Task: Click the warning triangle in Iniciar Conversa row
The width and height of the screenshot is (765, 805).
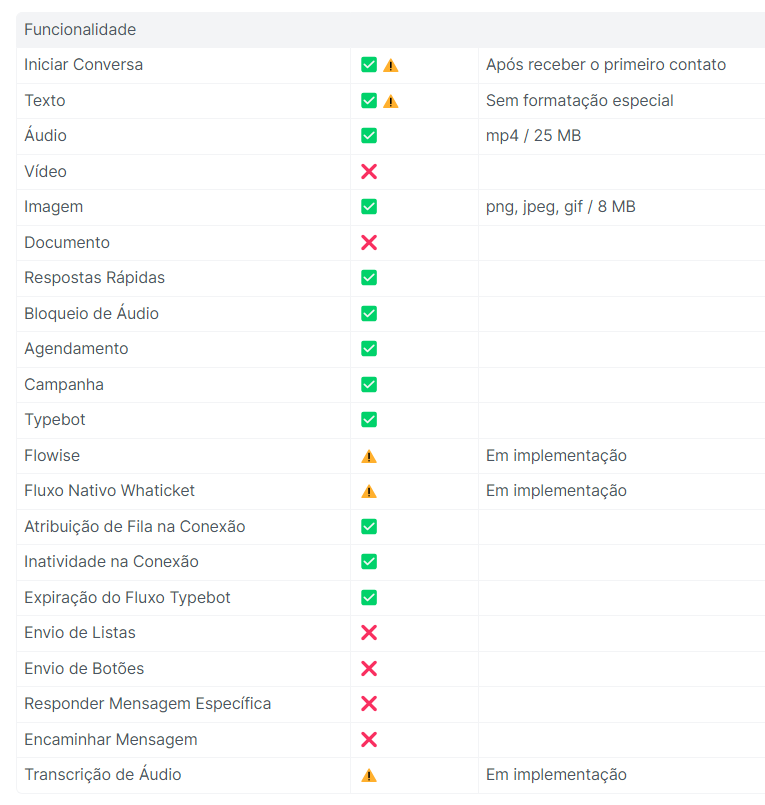Action: tap(391, 65)
